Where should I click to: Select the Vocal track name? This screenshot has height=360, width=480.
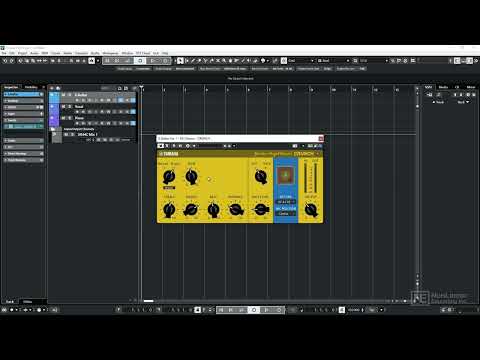(x=79, y=107)
